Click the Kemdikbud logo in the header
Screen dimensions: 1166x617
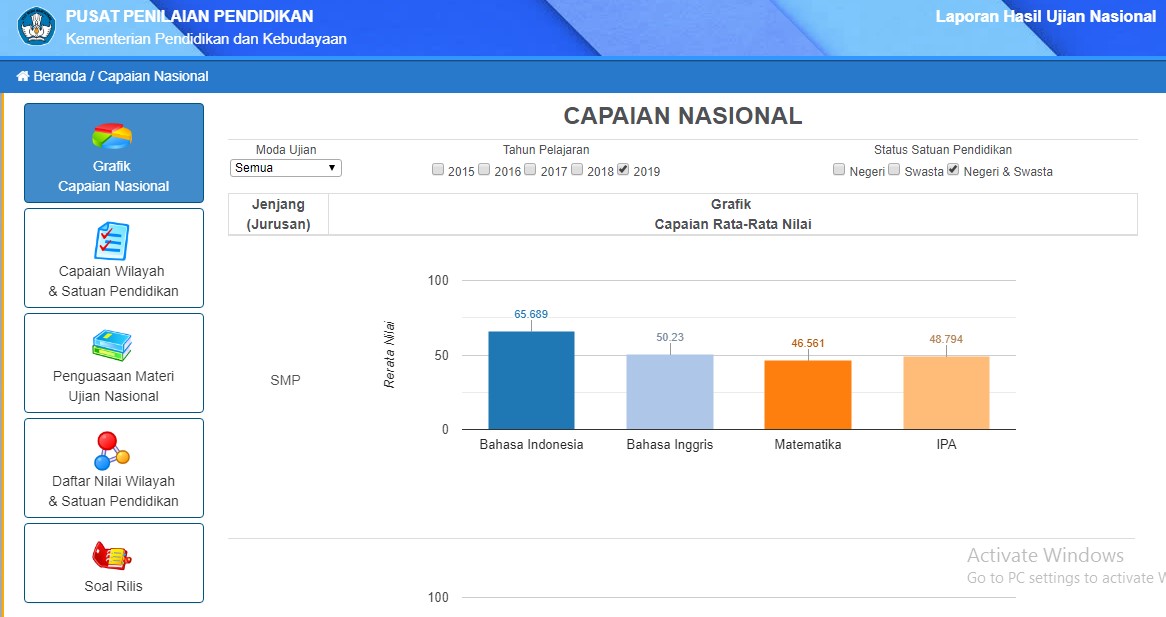[x=36, y=27]
